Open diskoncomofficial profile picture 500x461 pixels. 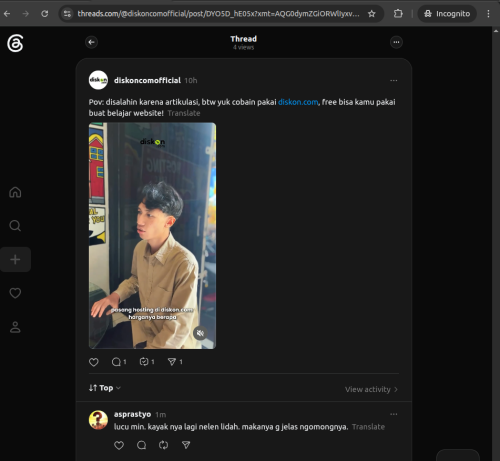[x=98, y=80]
